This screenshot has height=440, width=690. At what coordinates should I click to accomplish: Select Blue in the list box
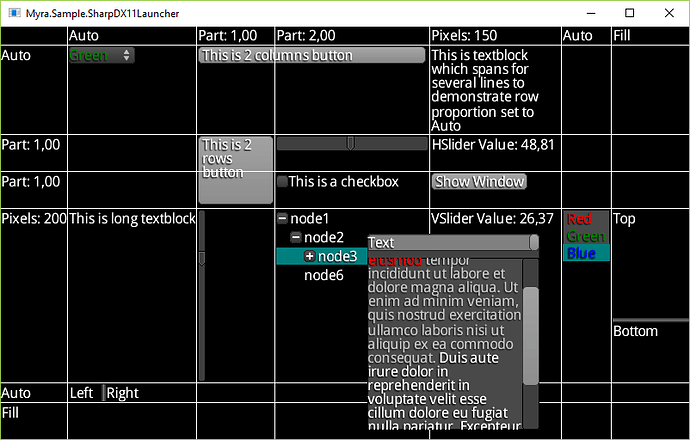coord(586,253)
